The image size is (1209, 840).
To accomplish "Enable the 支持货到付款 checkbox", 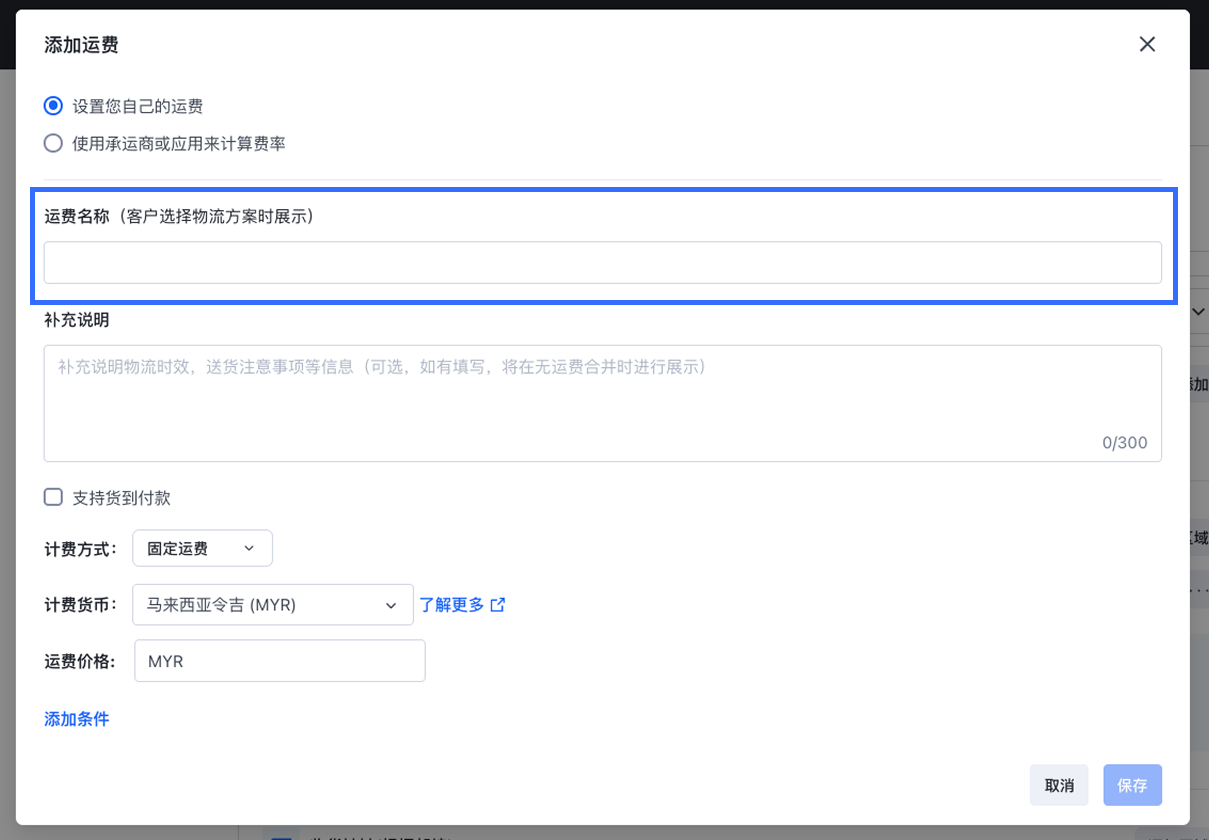I will point(53,497).
